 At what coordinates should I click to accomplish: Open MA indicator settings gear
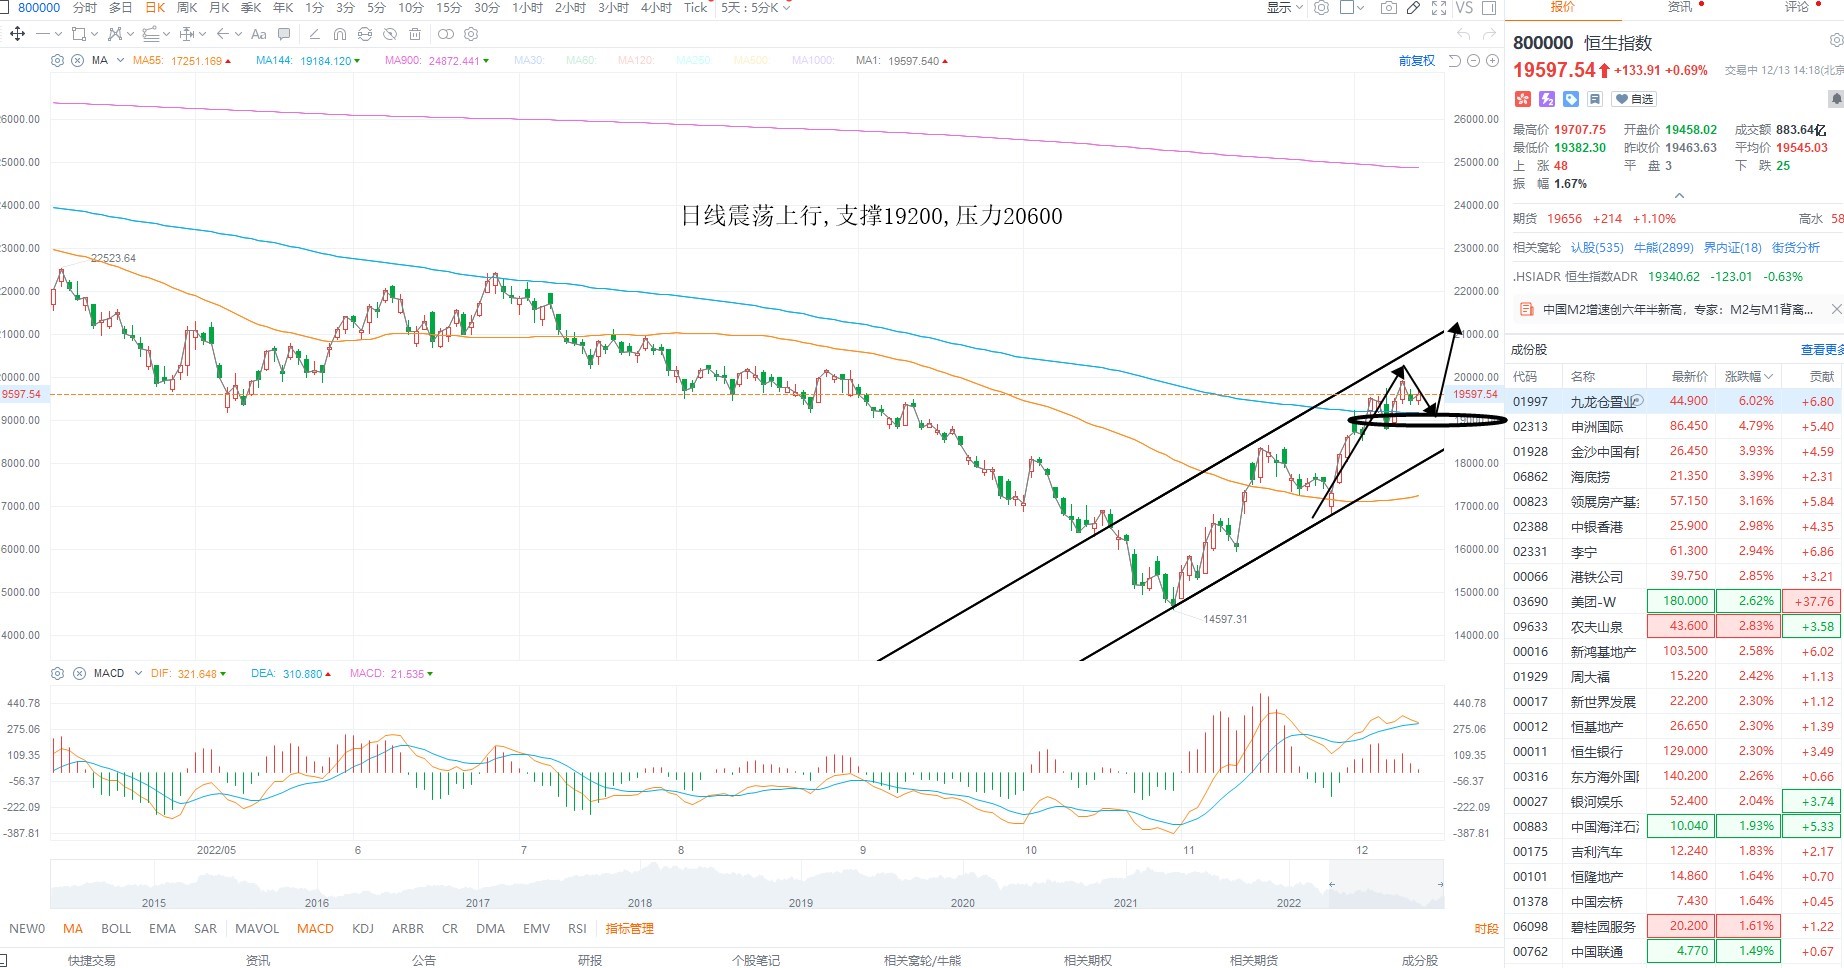(x=58, y=61)
